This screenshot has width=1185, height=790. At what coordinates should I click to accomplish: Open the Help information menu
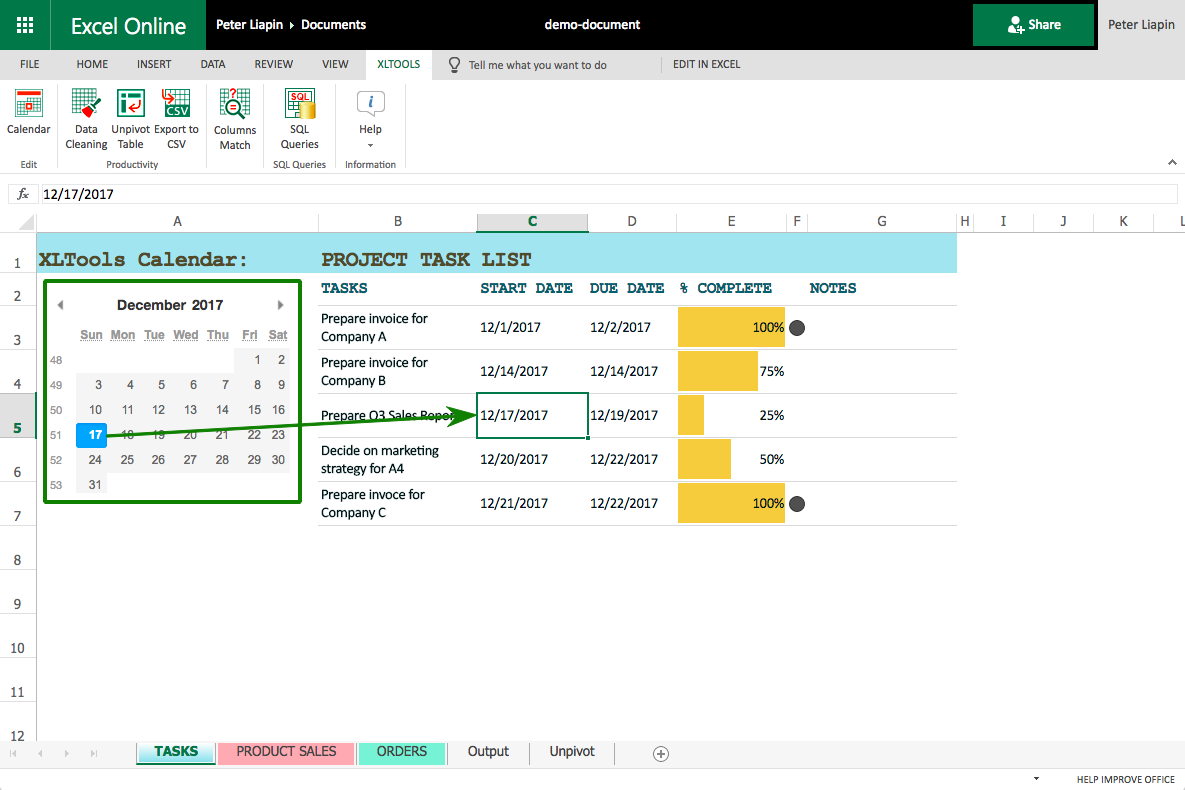pos(370,119)
